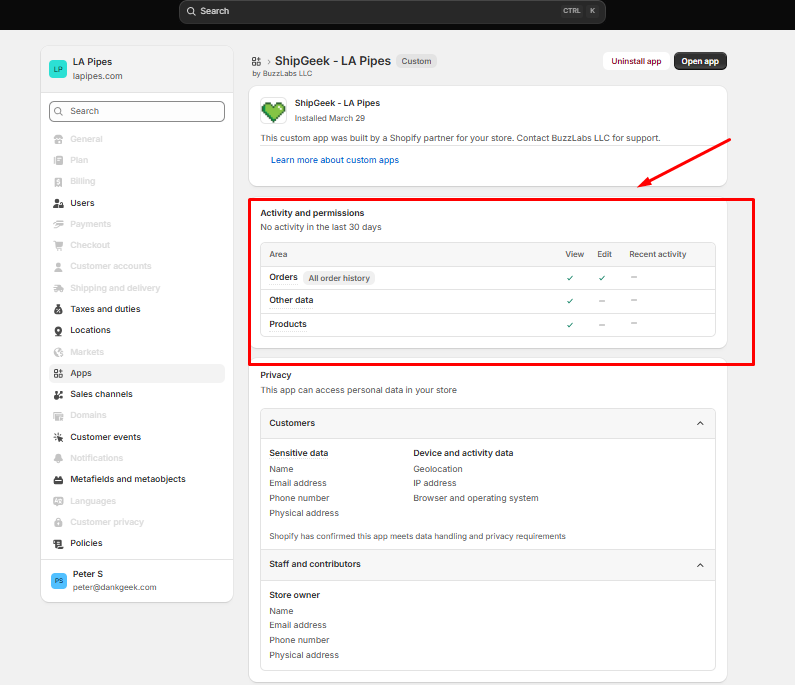Collapse the Staff and contributors section
795x685 pixels.
(700, 565)
